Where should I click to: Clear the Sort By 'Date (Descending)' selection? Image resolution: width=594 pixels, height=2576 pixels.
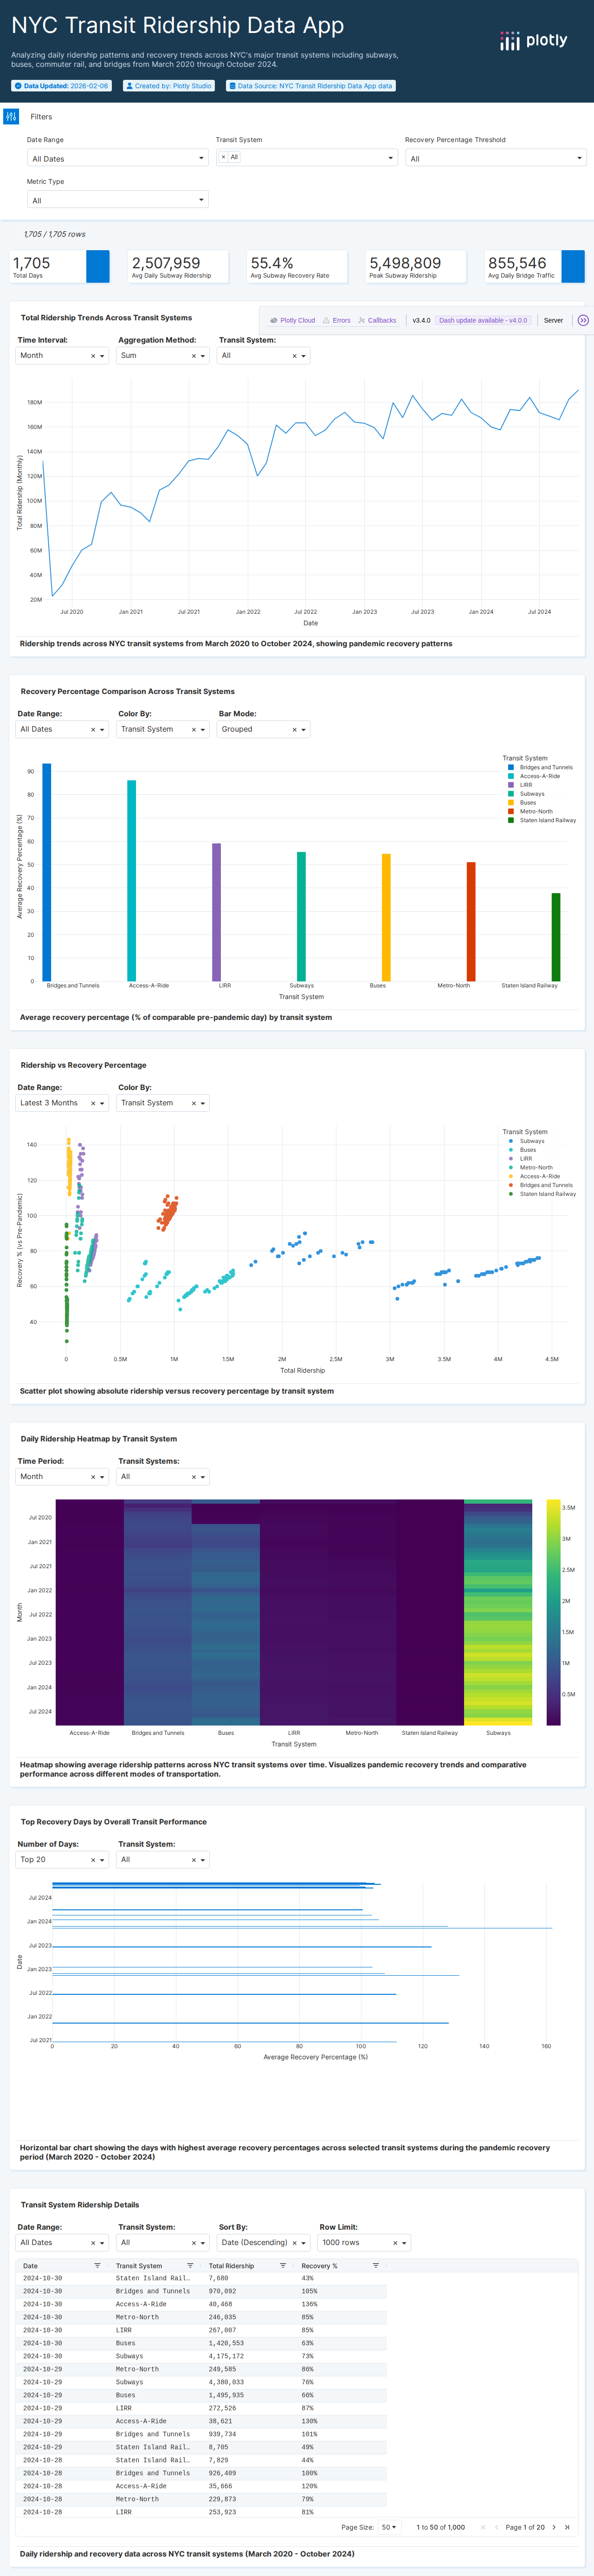(x=295, y=2243)
